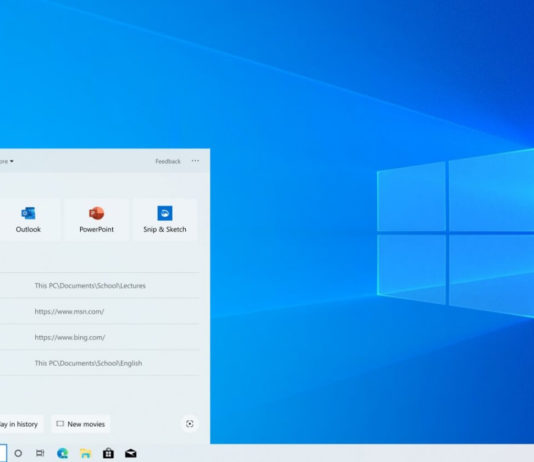Image resolution: width=534 pixels, height=462 pixels.
Task: Open Task View from the taskbar
Action: pyautogui.click(x=40, y=453)
